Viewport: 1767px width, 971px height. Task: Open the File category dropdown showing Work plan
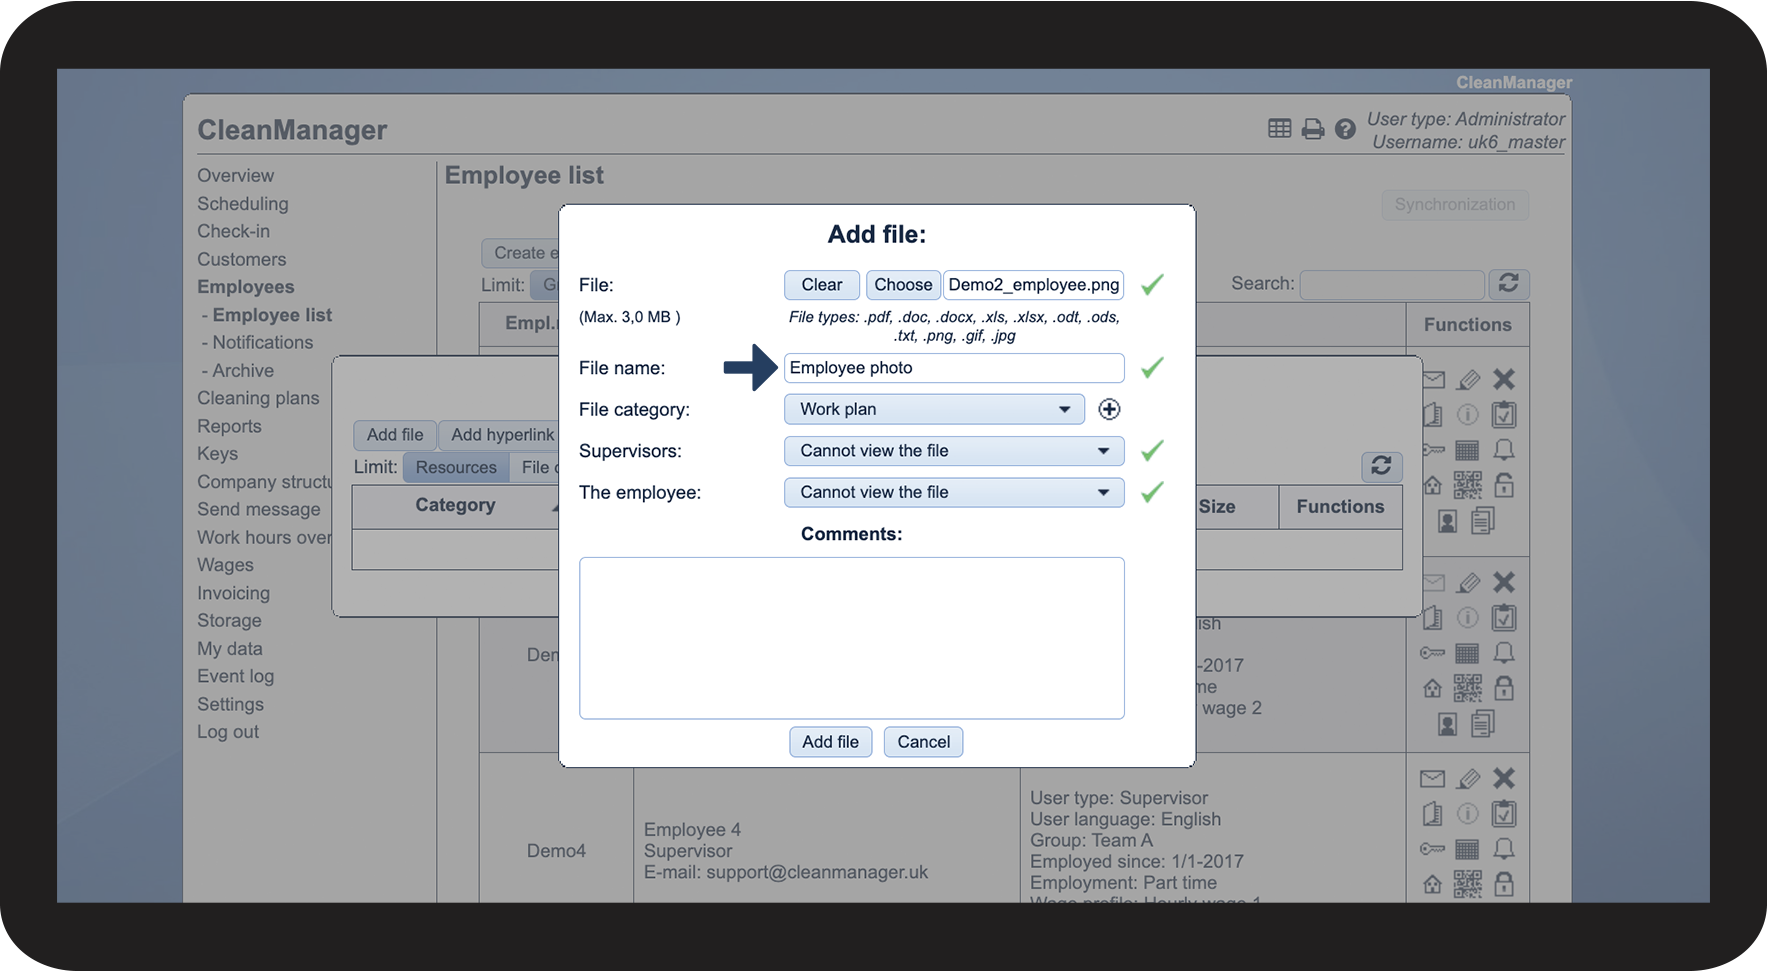pyautogui.click(x=934, y=409)
